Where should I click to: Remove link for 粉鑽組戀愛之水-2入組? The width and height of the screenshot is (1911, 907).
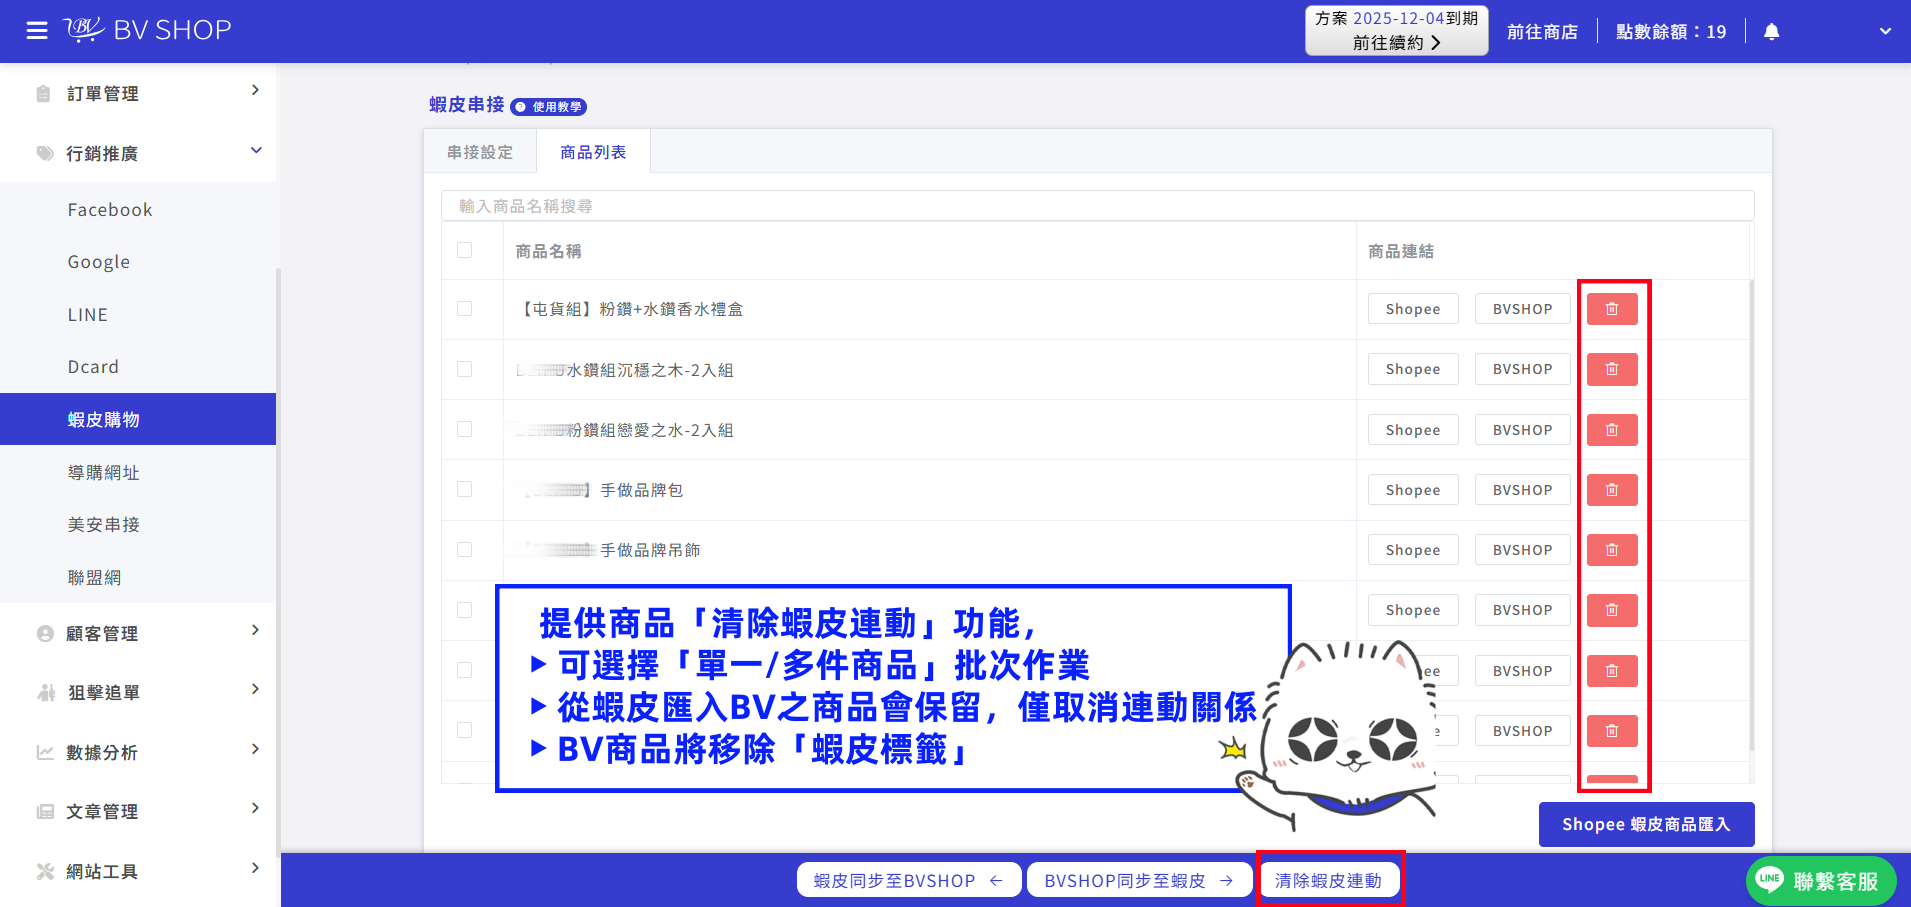(1612, 430)
